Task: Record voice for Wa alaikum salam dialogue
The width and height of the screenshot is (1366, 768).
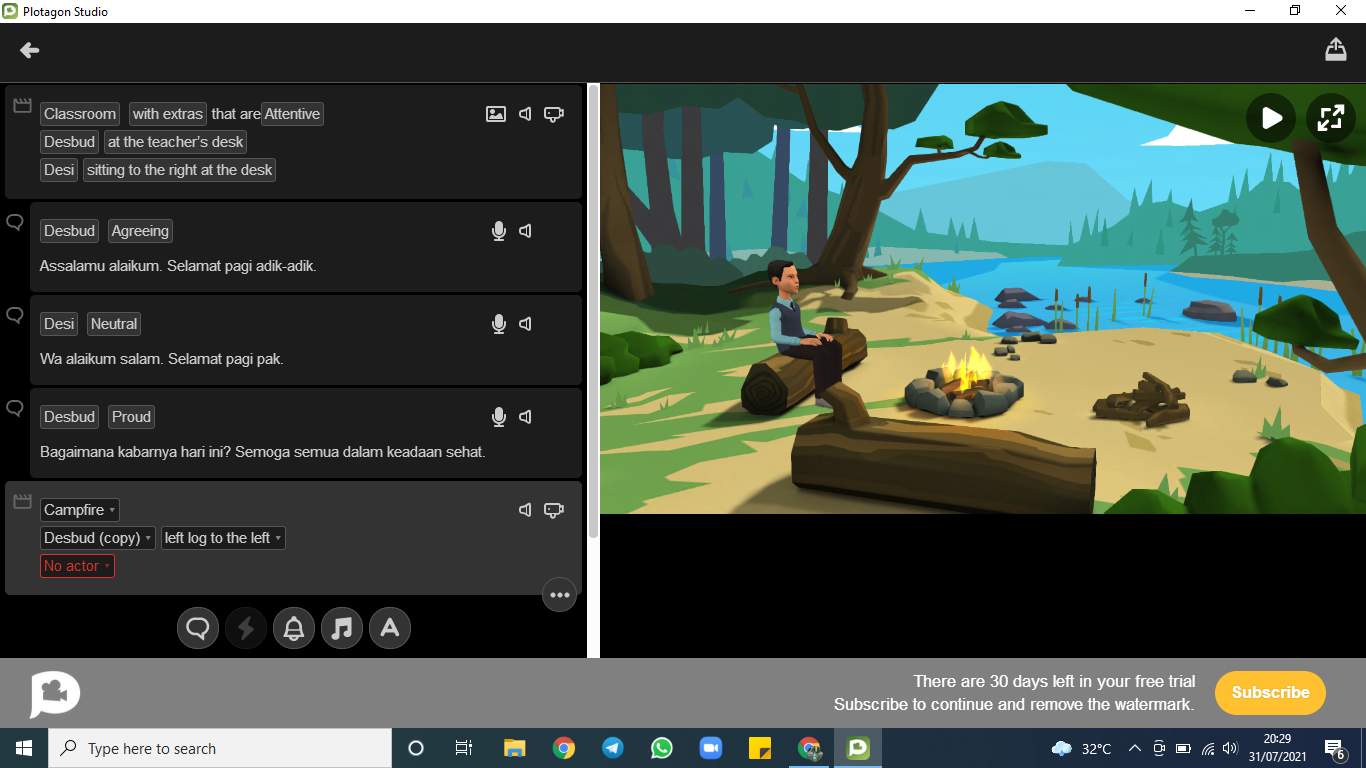Action: (x=499, y=324)
